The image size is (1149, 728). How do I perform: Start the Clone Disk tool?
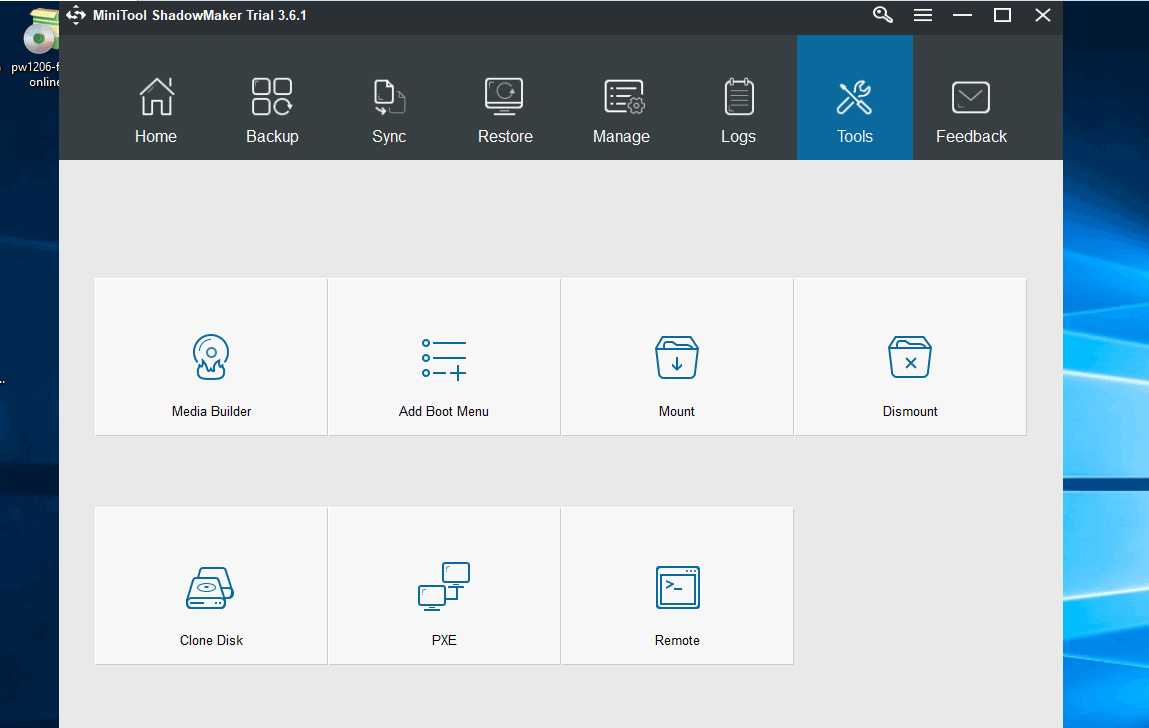tap(210, 586)
